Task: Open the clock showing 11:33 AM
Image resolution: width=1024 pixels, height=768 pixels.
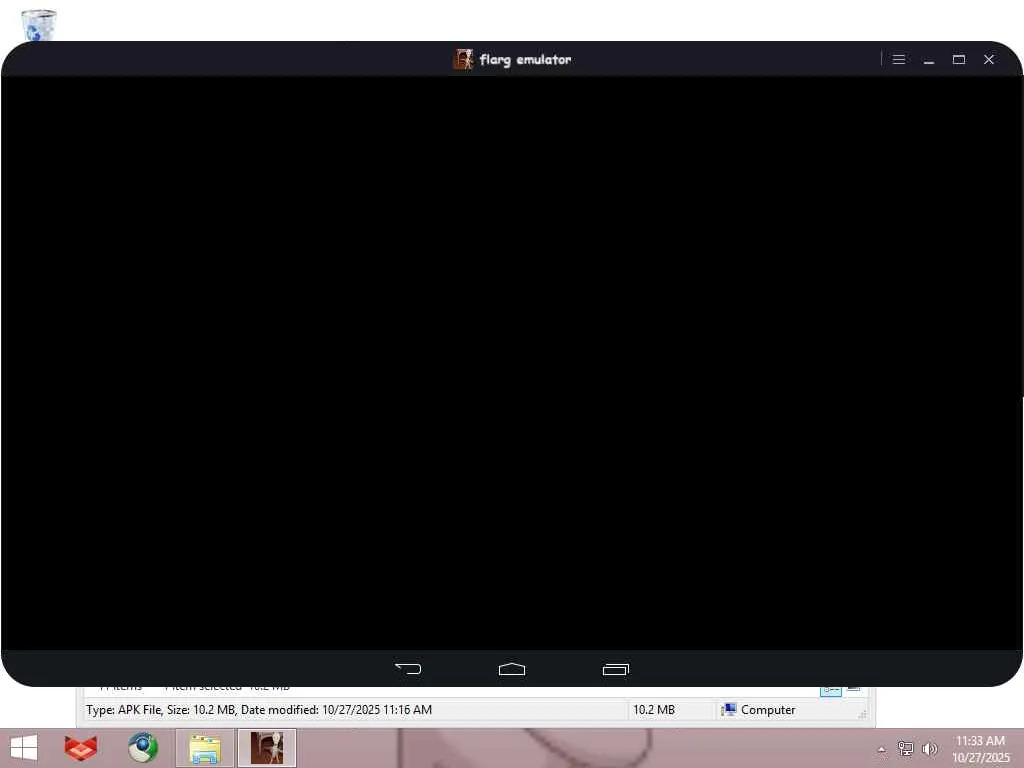Action: pyautogui.click(x=980, y=749)
